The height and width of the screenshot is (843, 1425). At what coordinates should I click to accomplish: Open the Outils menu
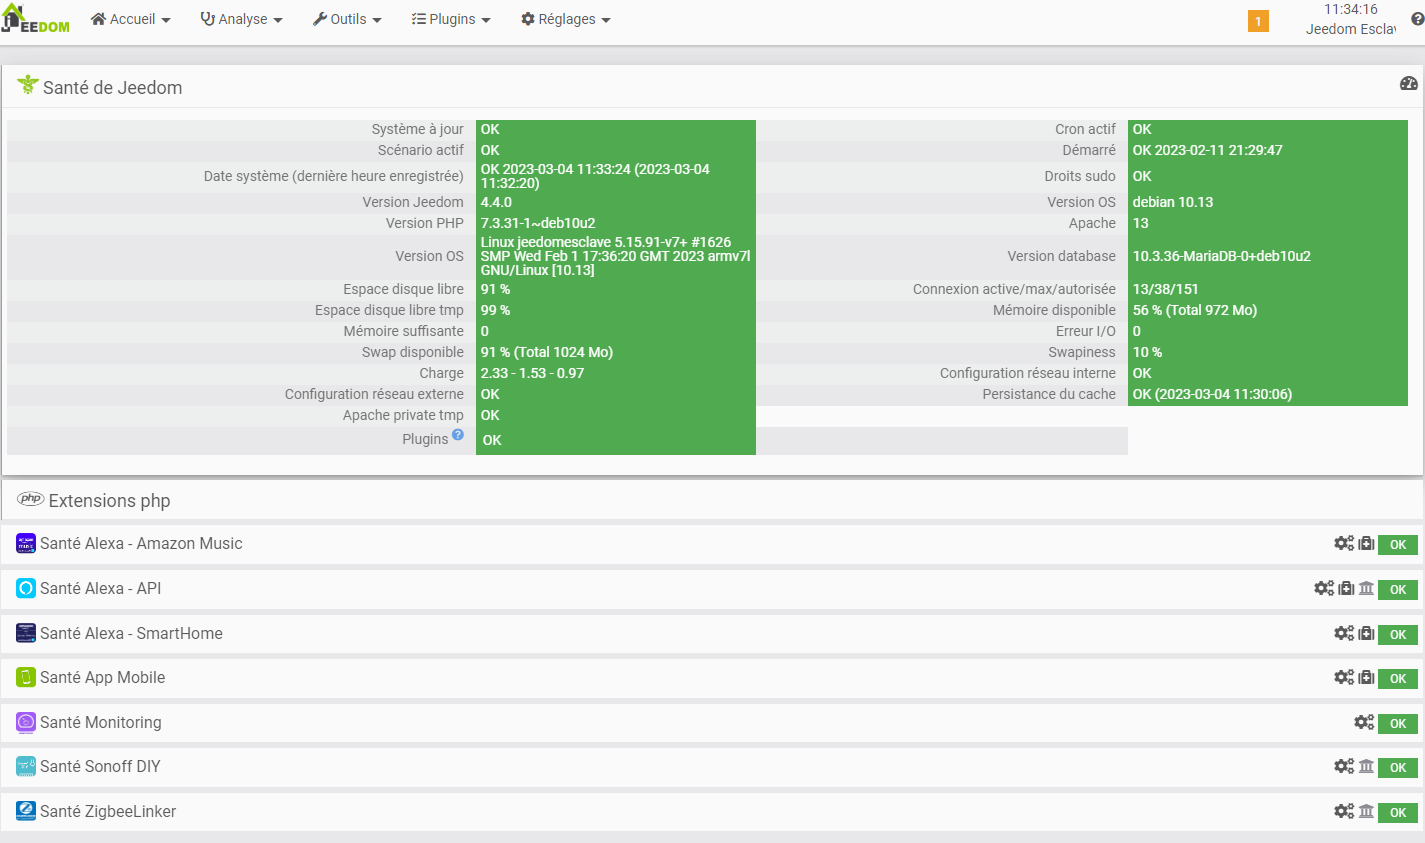347,18
